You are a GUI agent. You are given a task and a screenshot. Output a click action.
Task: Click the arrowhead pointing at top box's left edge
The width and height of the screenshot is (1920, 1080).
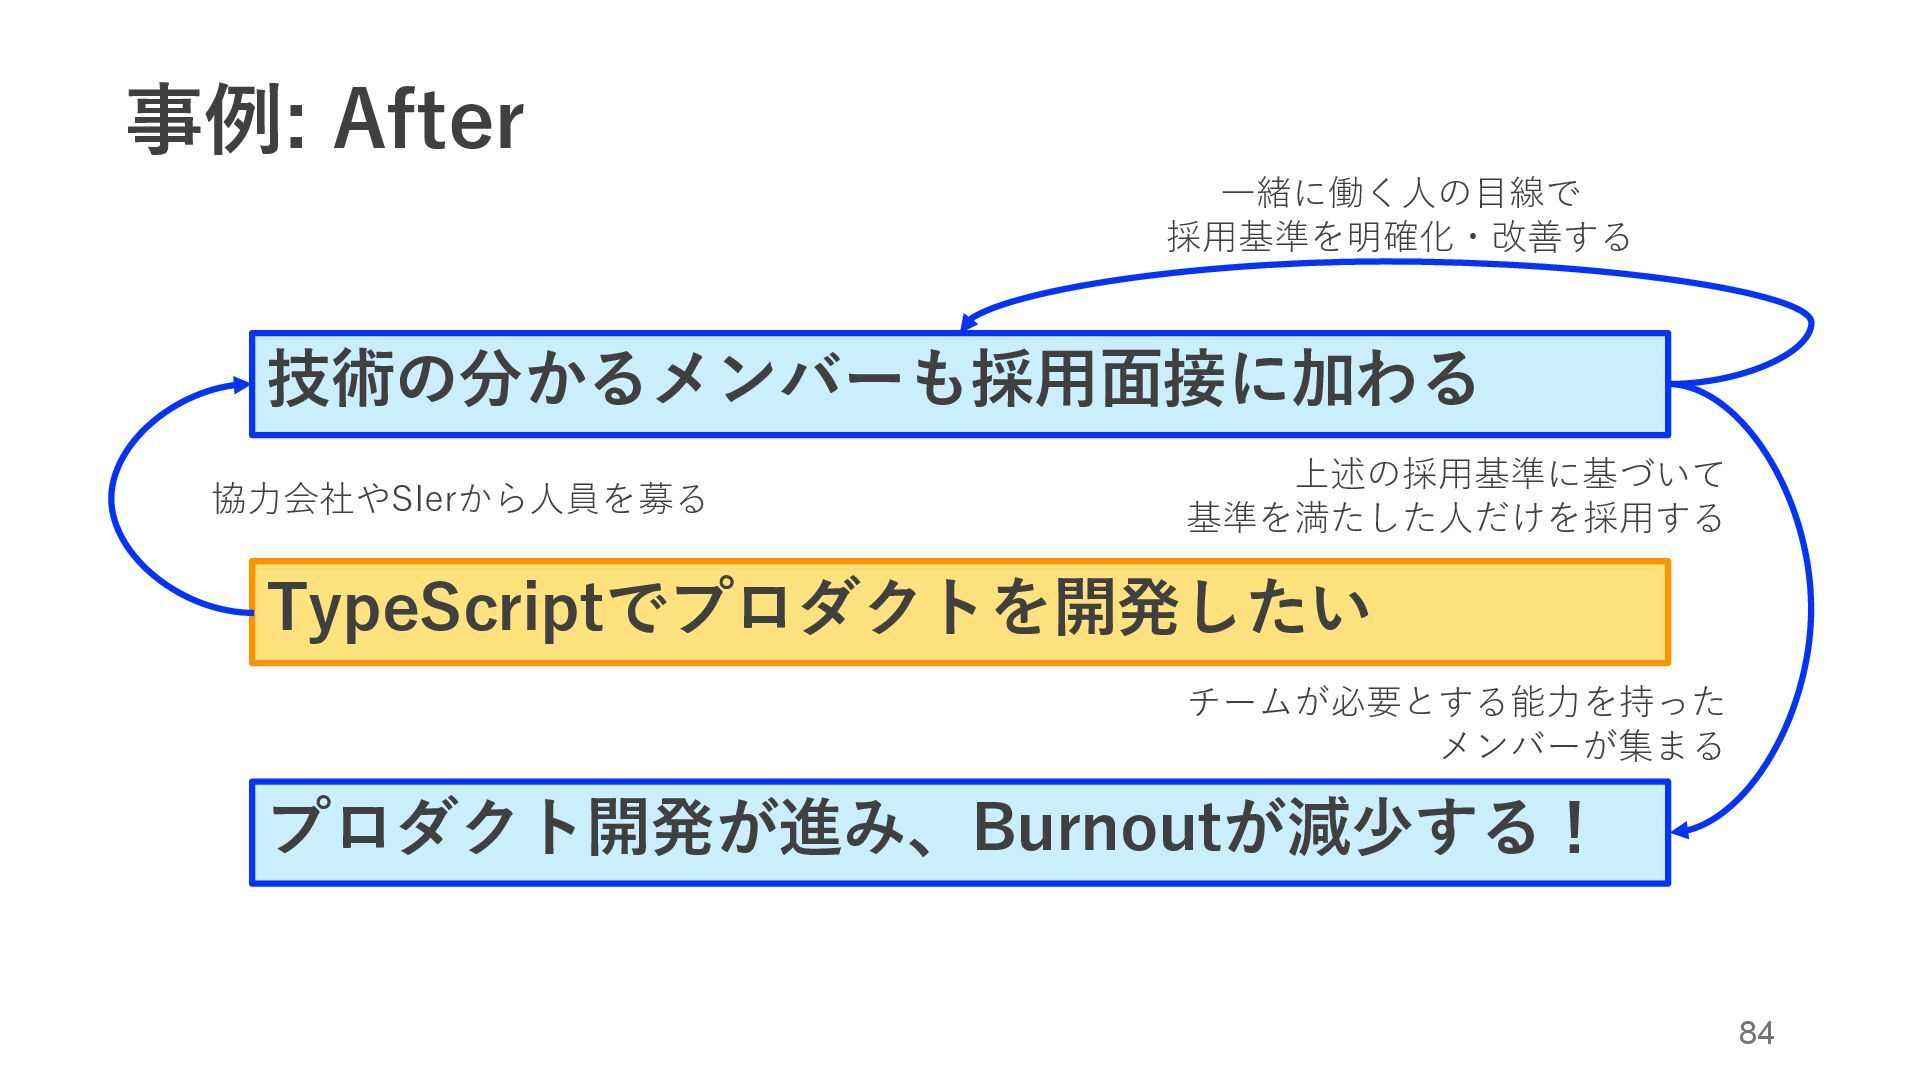click(241, 385)
